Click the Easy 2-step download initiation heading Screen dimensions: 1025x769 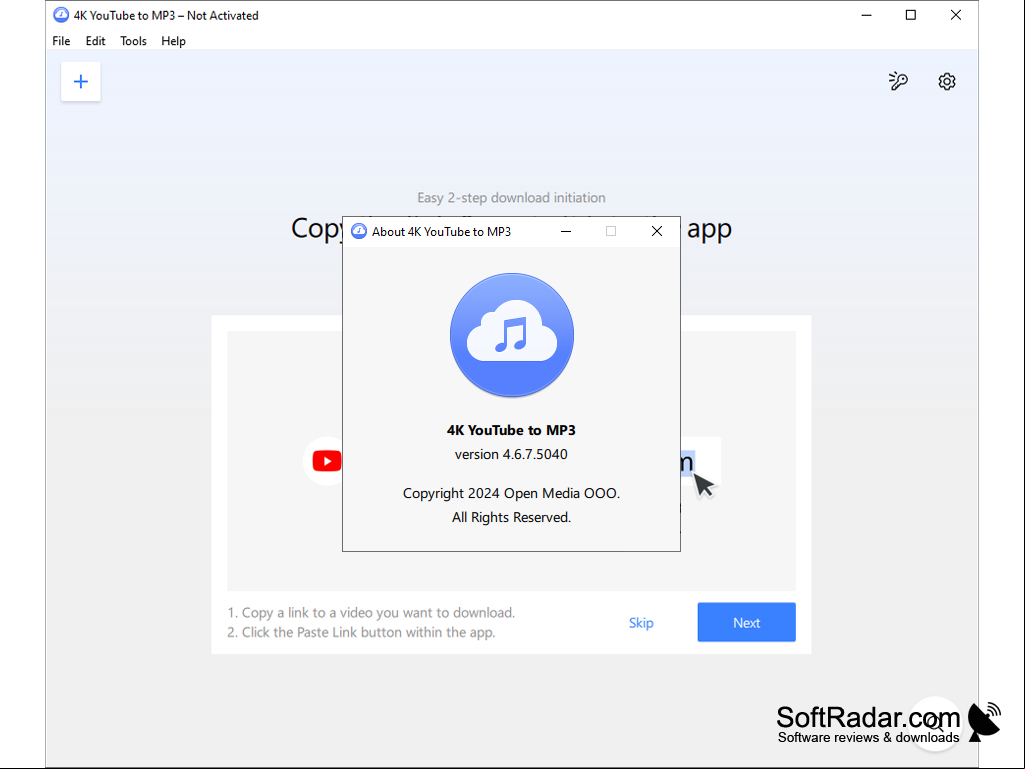(511, 197)
